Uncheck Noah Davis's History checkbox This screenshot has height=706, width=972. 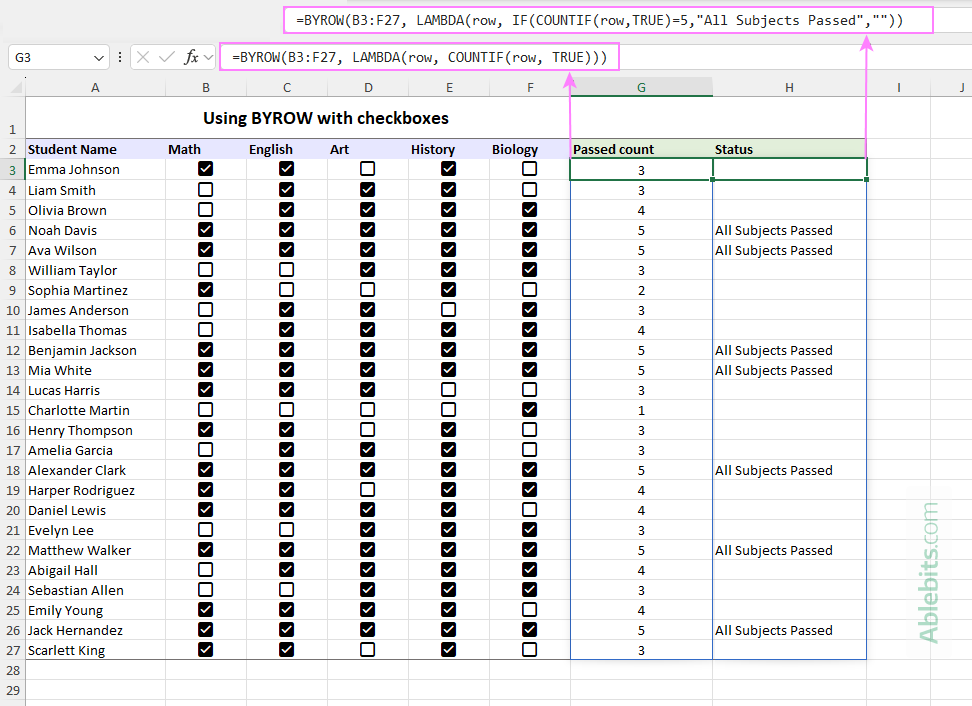click(x=449, y=230)
